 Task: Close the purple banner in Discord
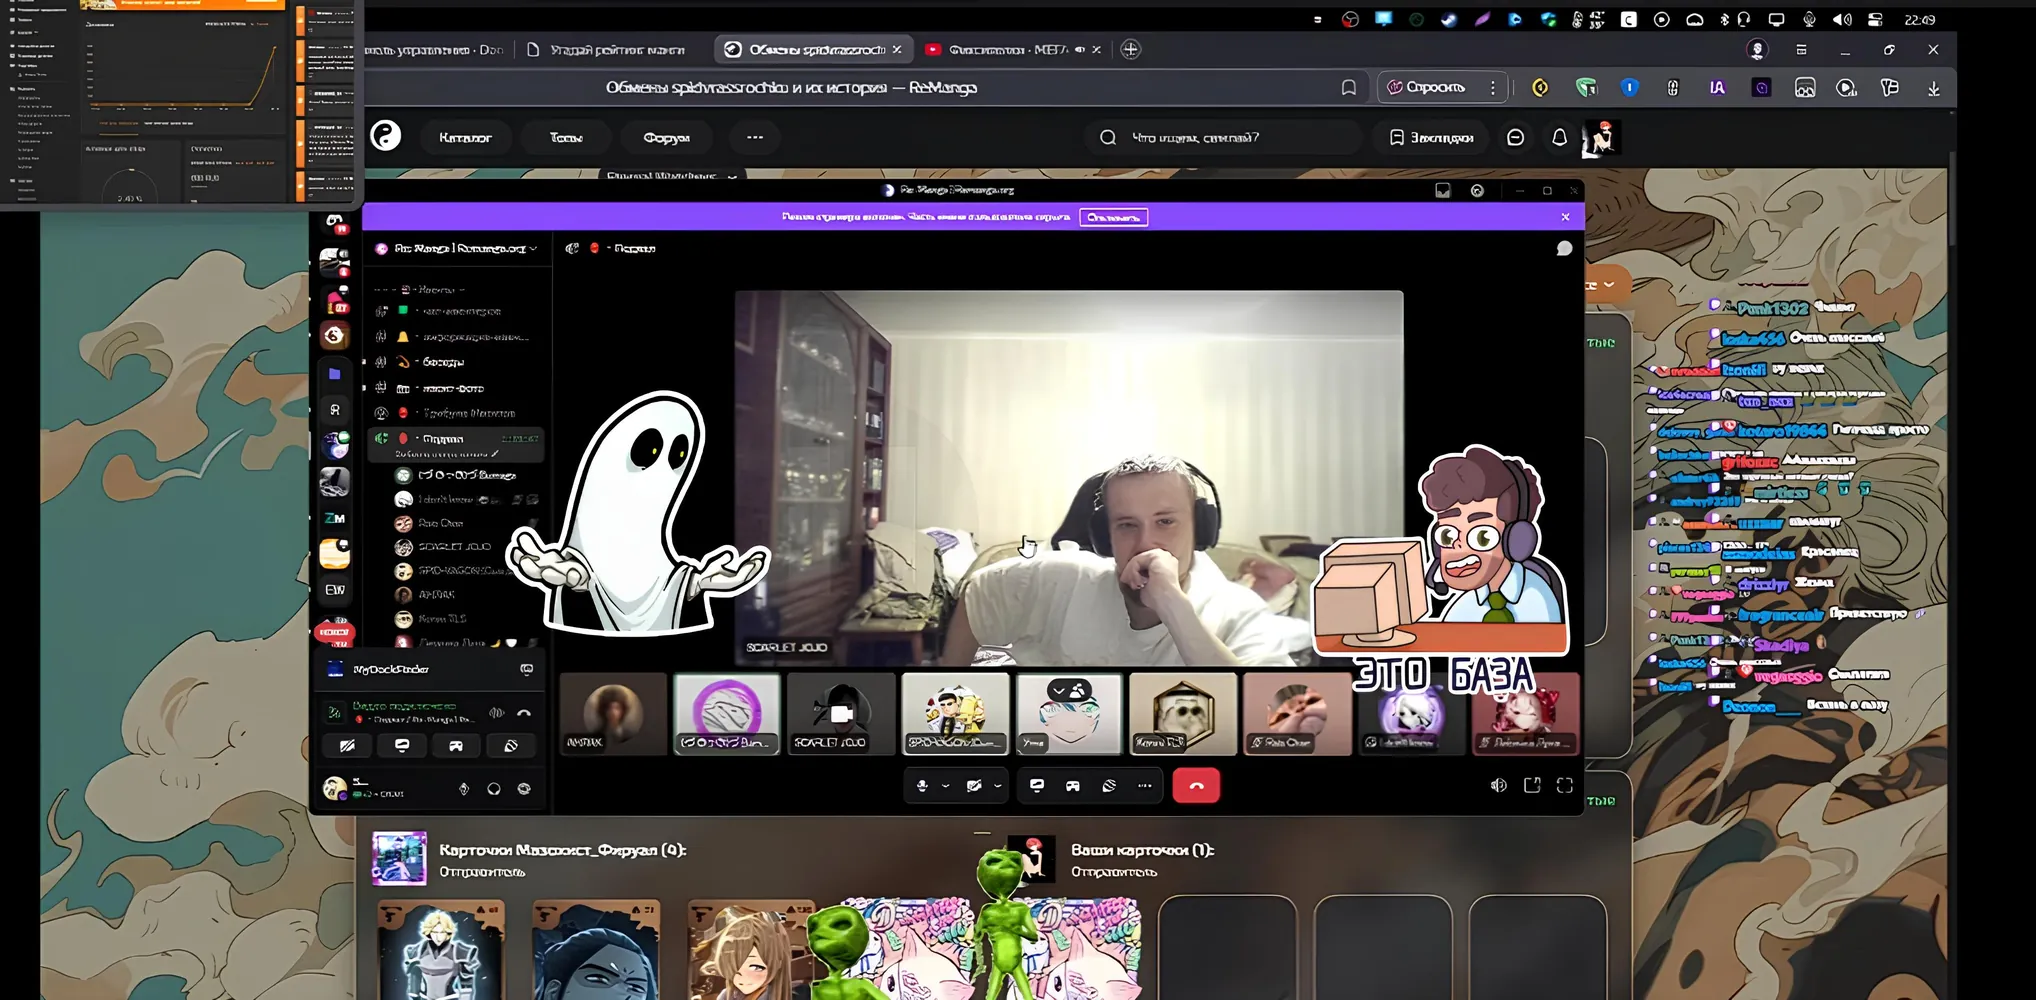(x=1565, y=217)
